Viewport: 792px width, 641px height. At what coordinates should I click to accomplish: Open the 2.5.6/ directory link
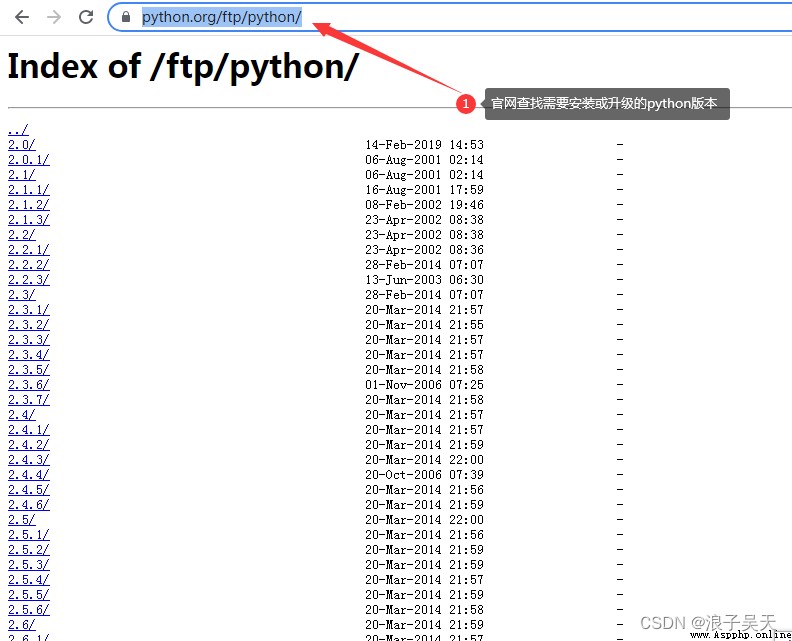coord(29,610)
